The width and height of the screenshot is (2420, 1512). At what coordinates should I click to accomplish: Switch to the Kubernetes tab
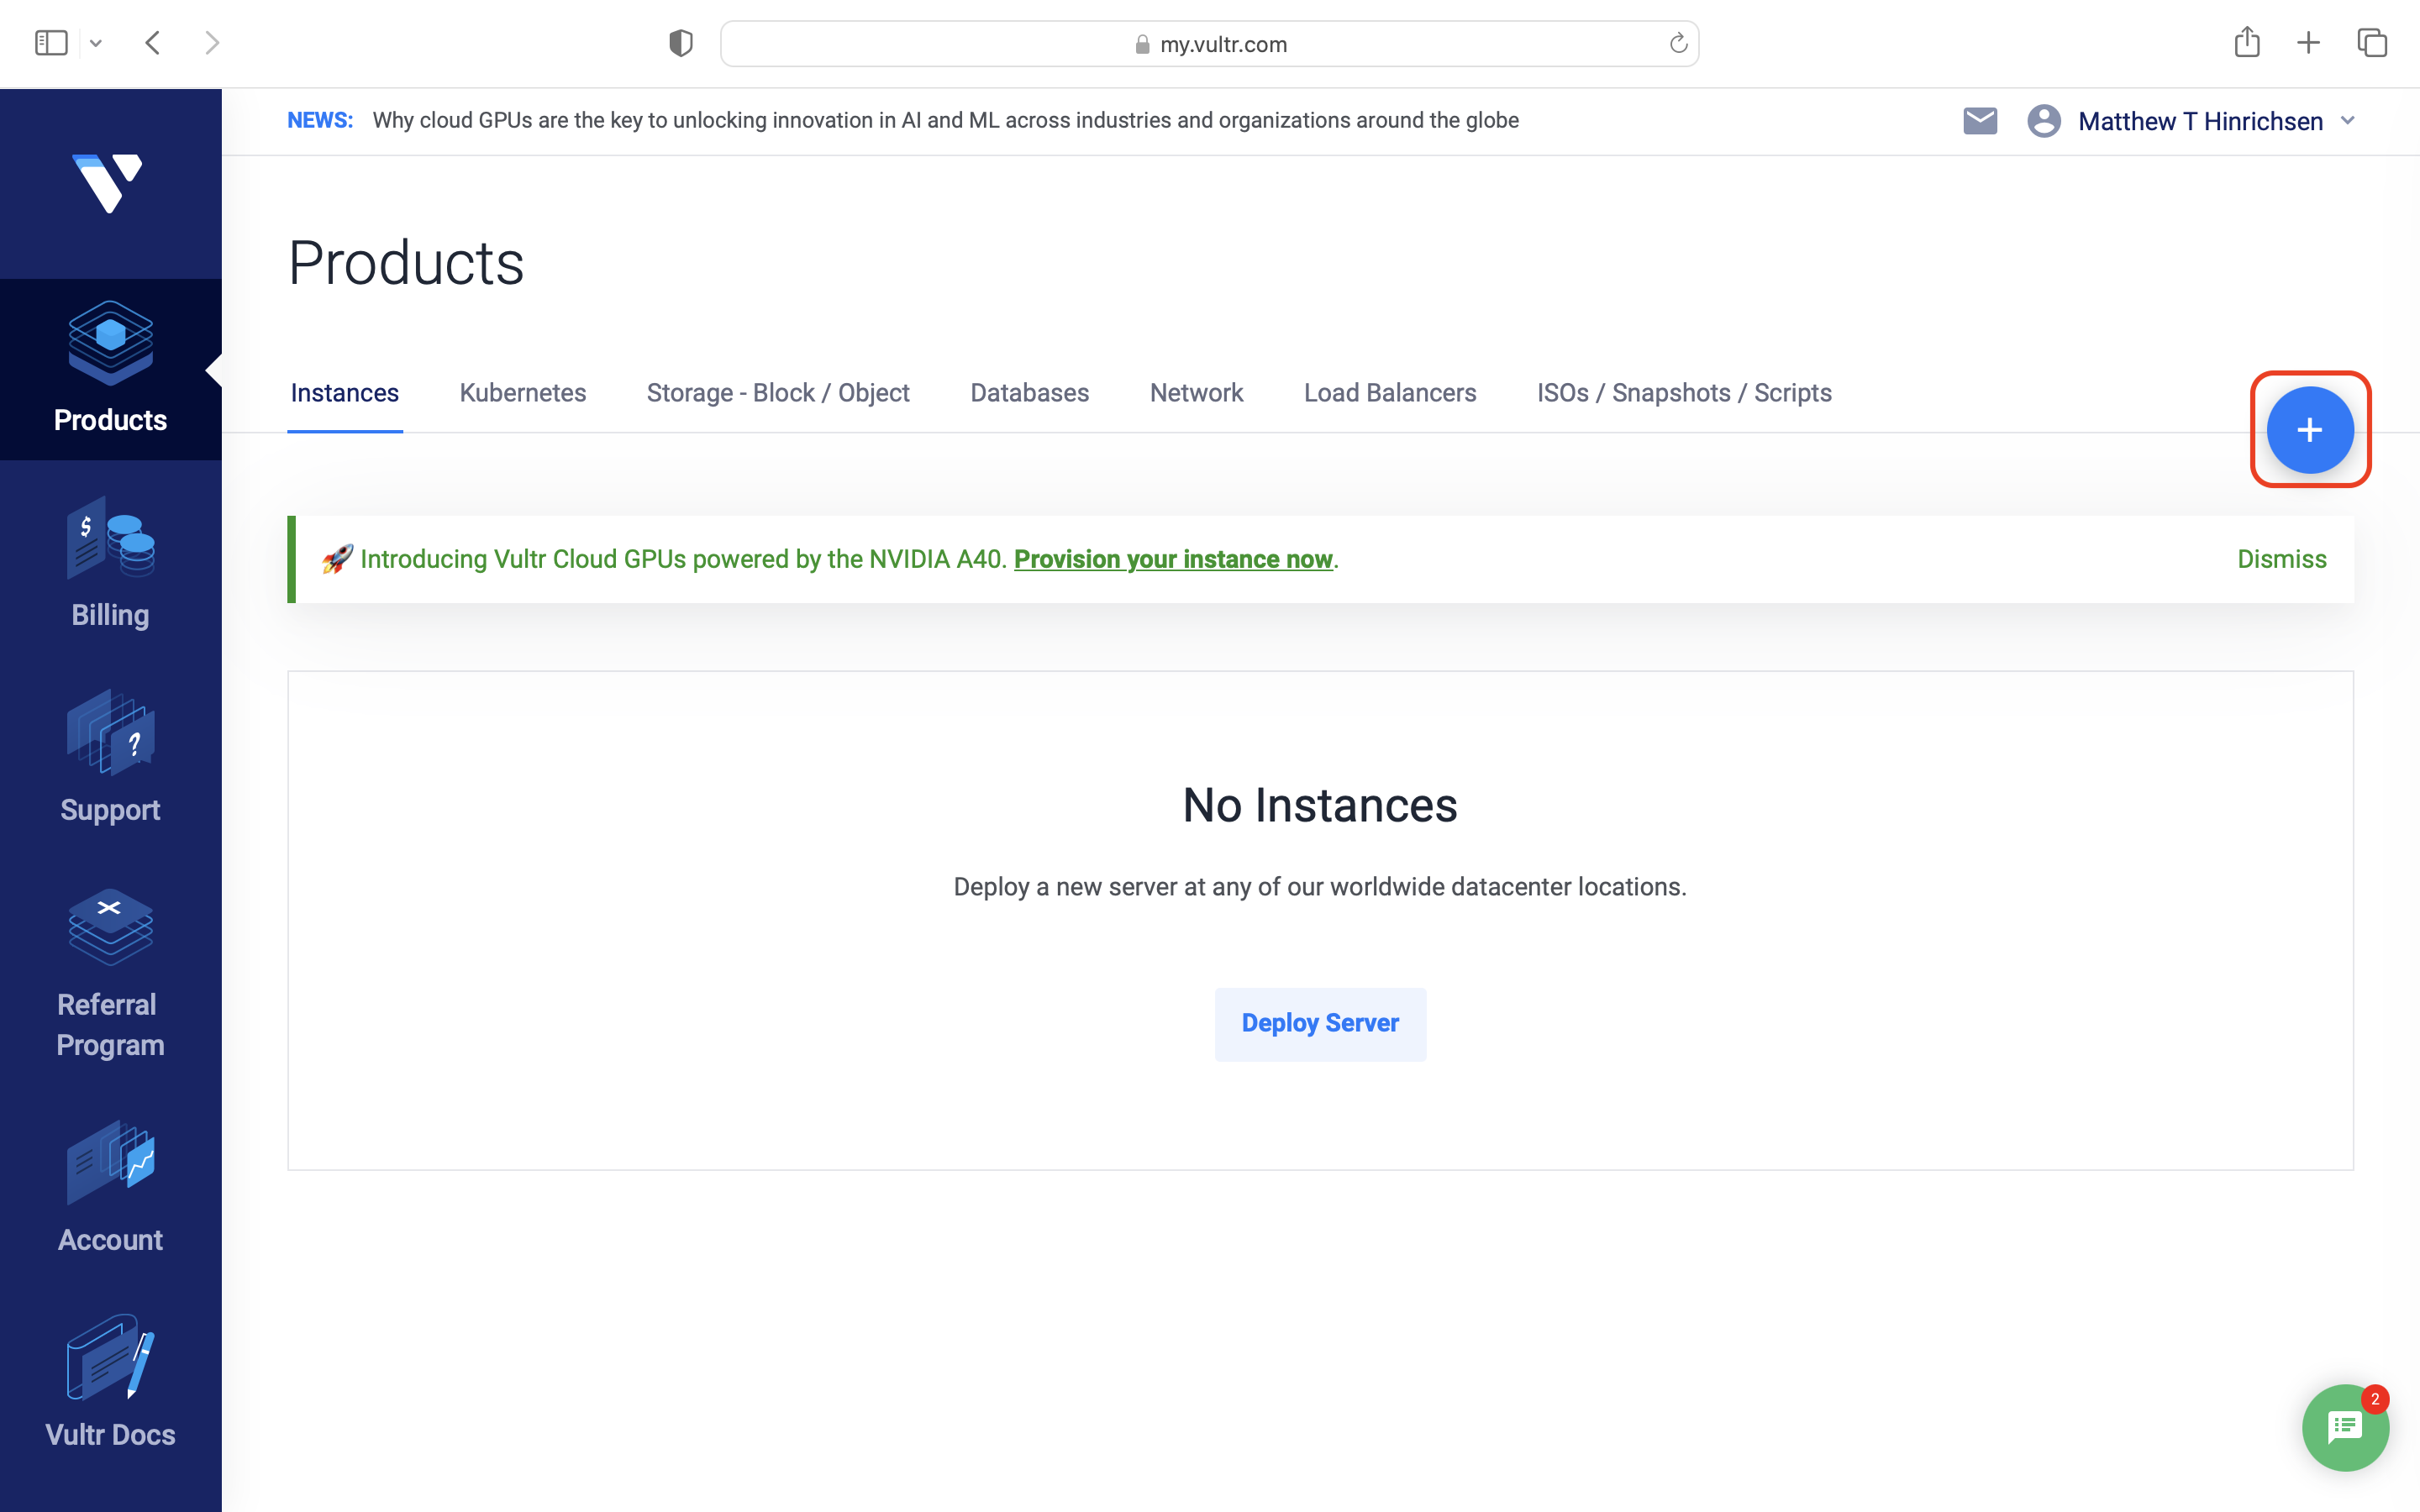[x=522, y=393]
